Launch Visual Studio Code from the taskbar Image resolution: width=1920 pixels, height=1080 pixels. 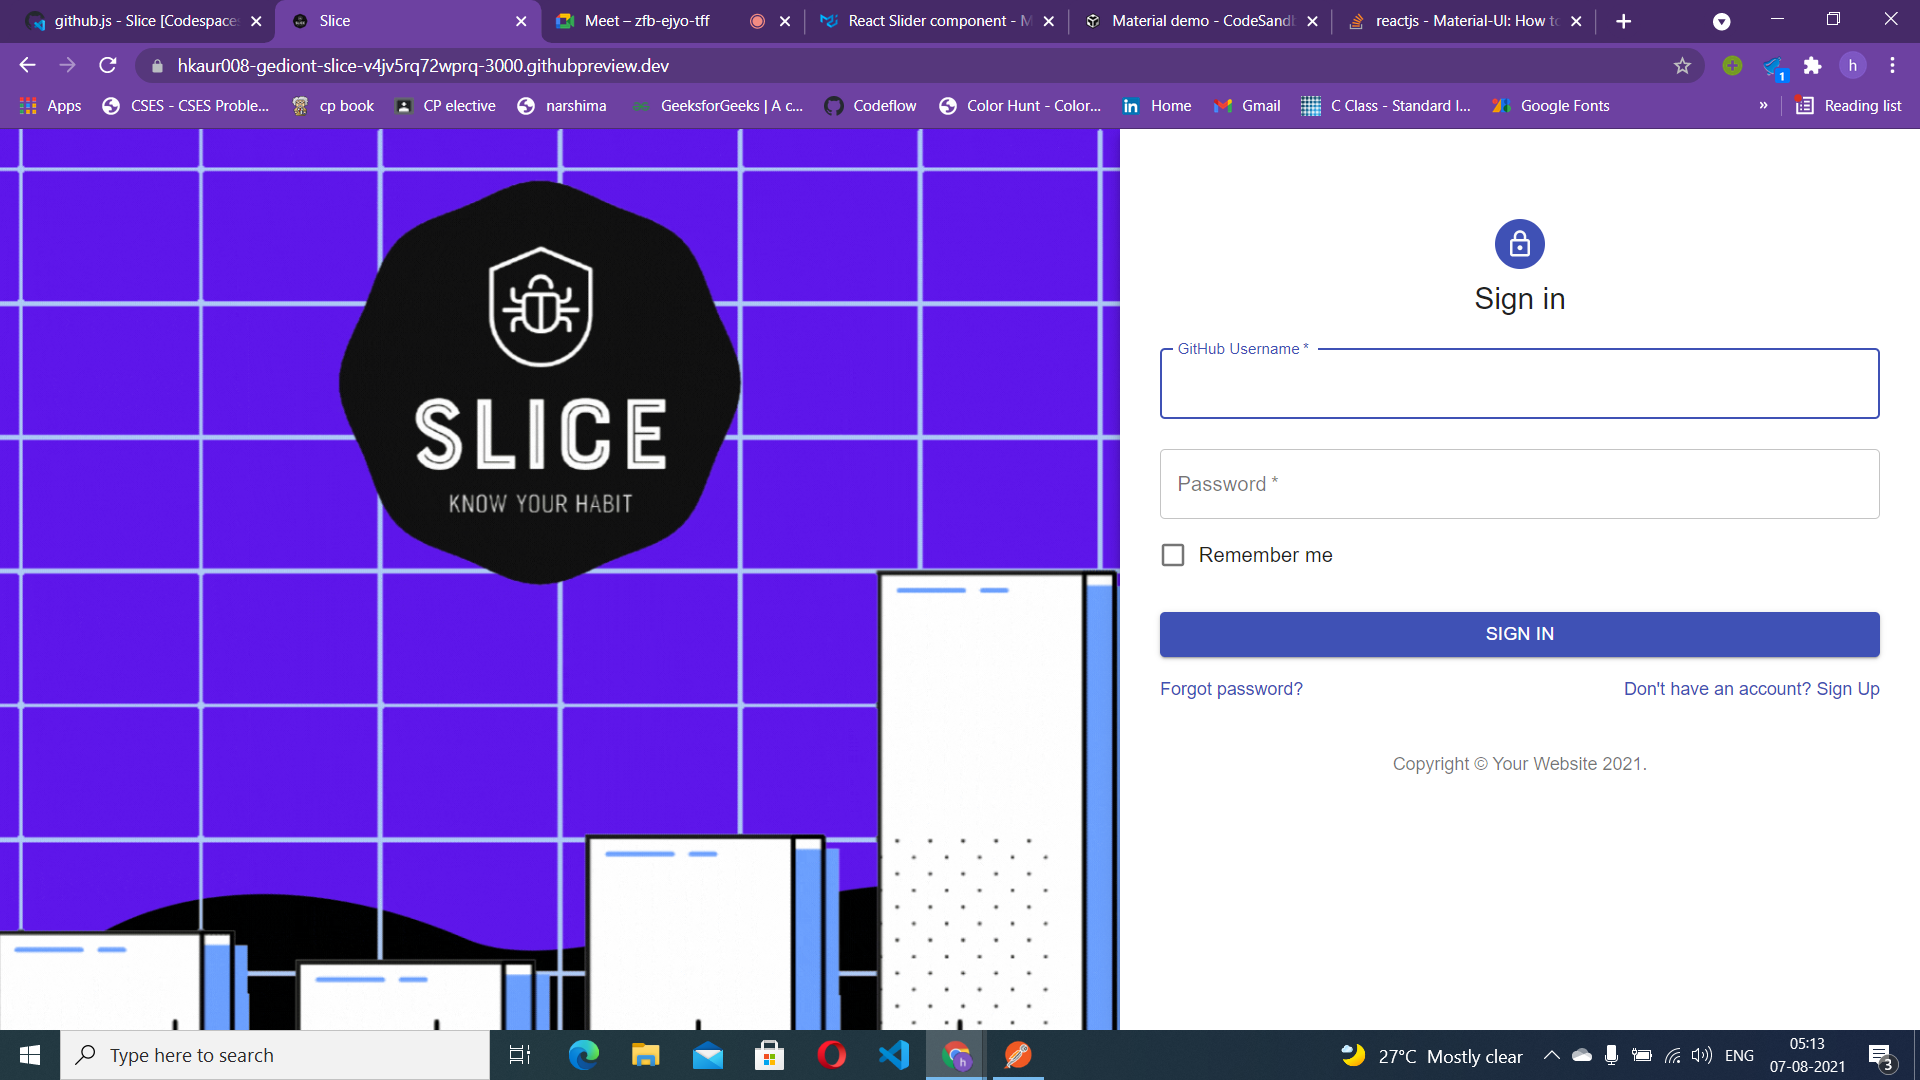click(894, 1055)
